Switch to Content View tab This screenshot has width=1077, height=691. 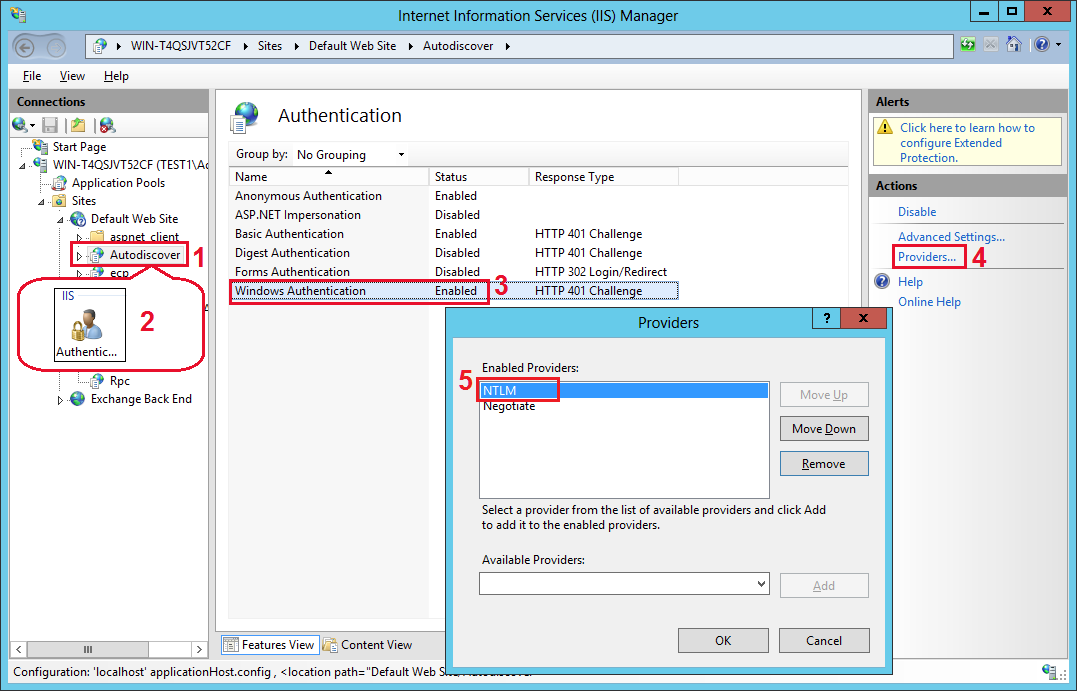point(368,644)
